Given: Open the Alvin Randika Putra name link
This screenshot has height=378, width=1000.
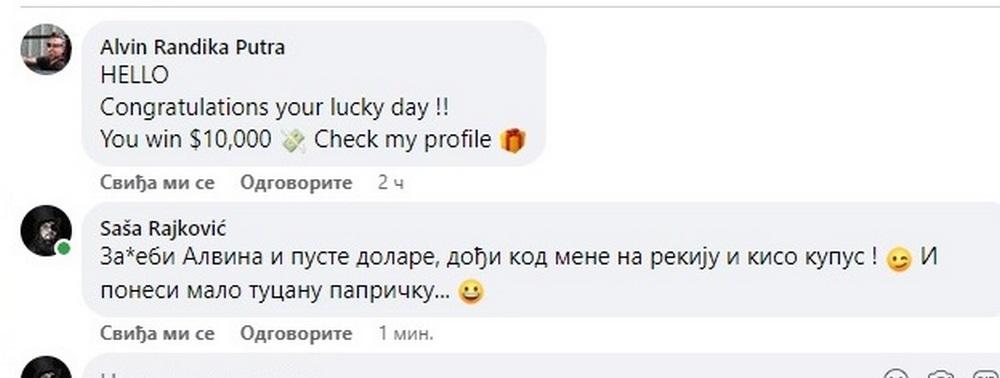Looking at the screenshot, I should coord(193,48).
